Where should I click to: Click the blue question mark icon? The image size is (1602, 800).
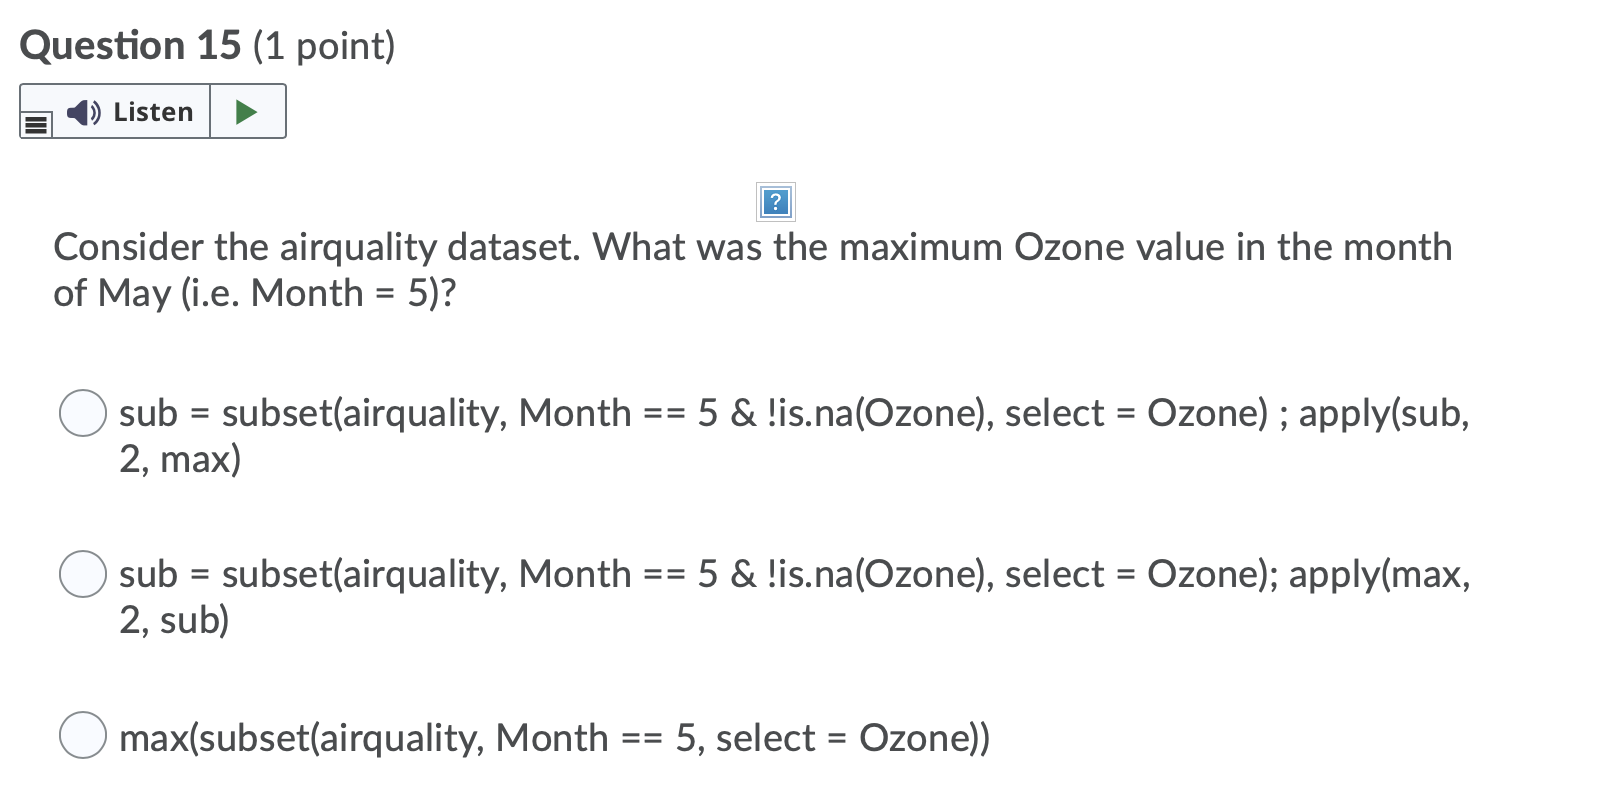[x=776, y=203]
